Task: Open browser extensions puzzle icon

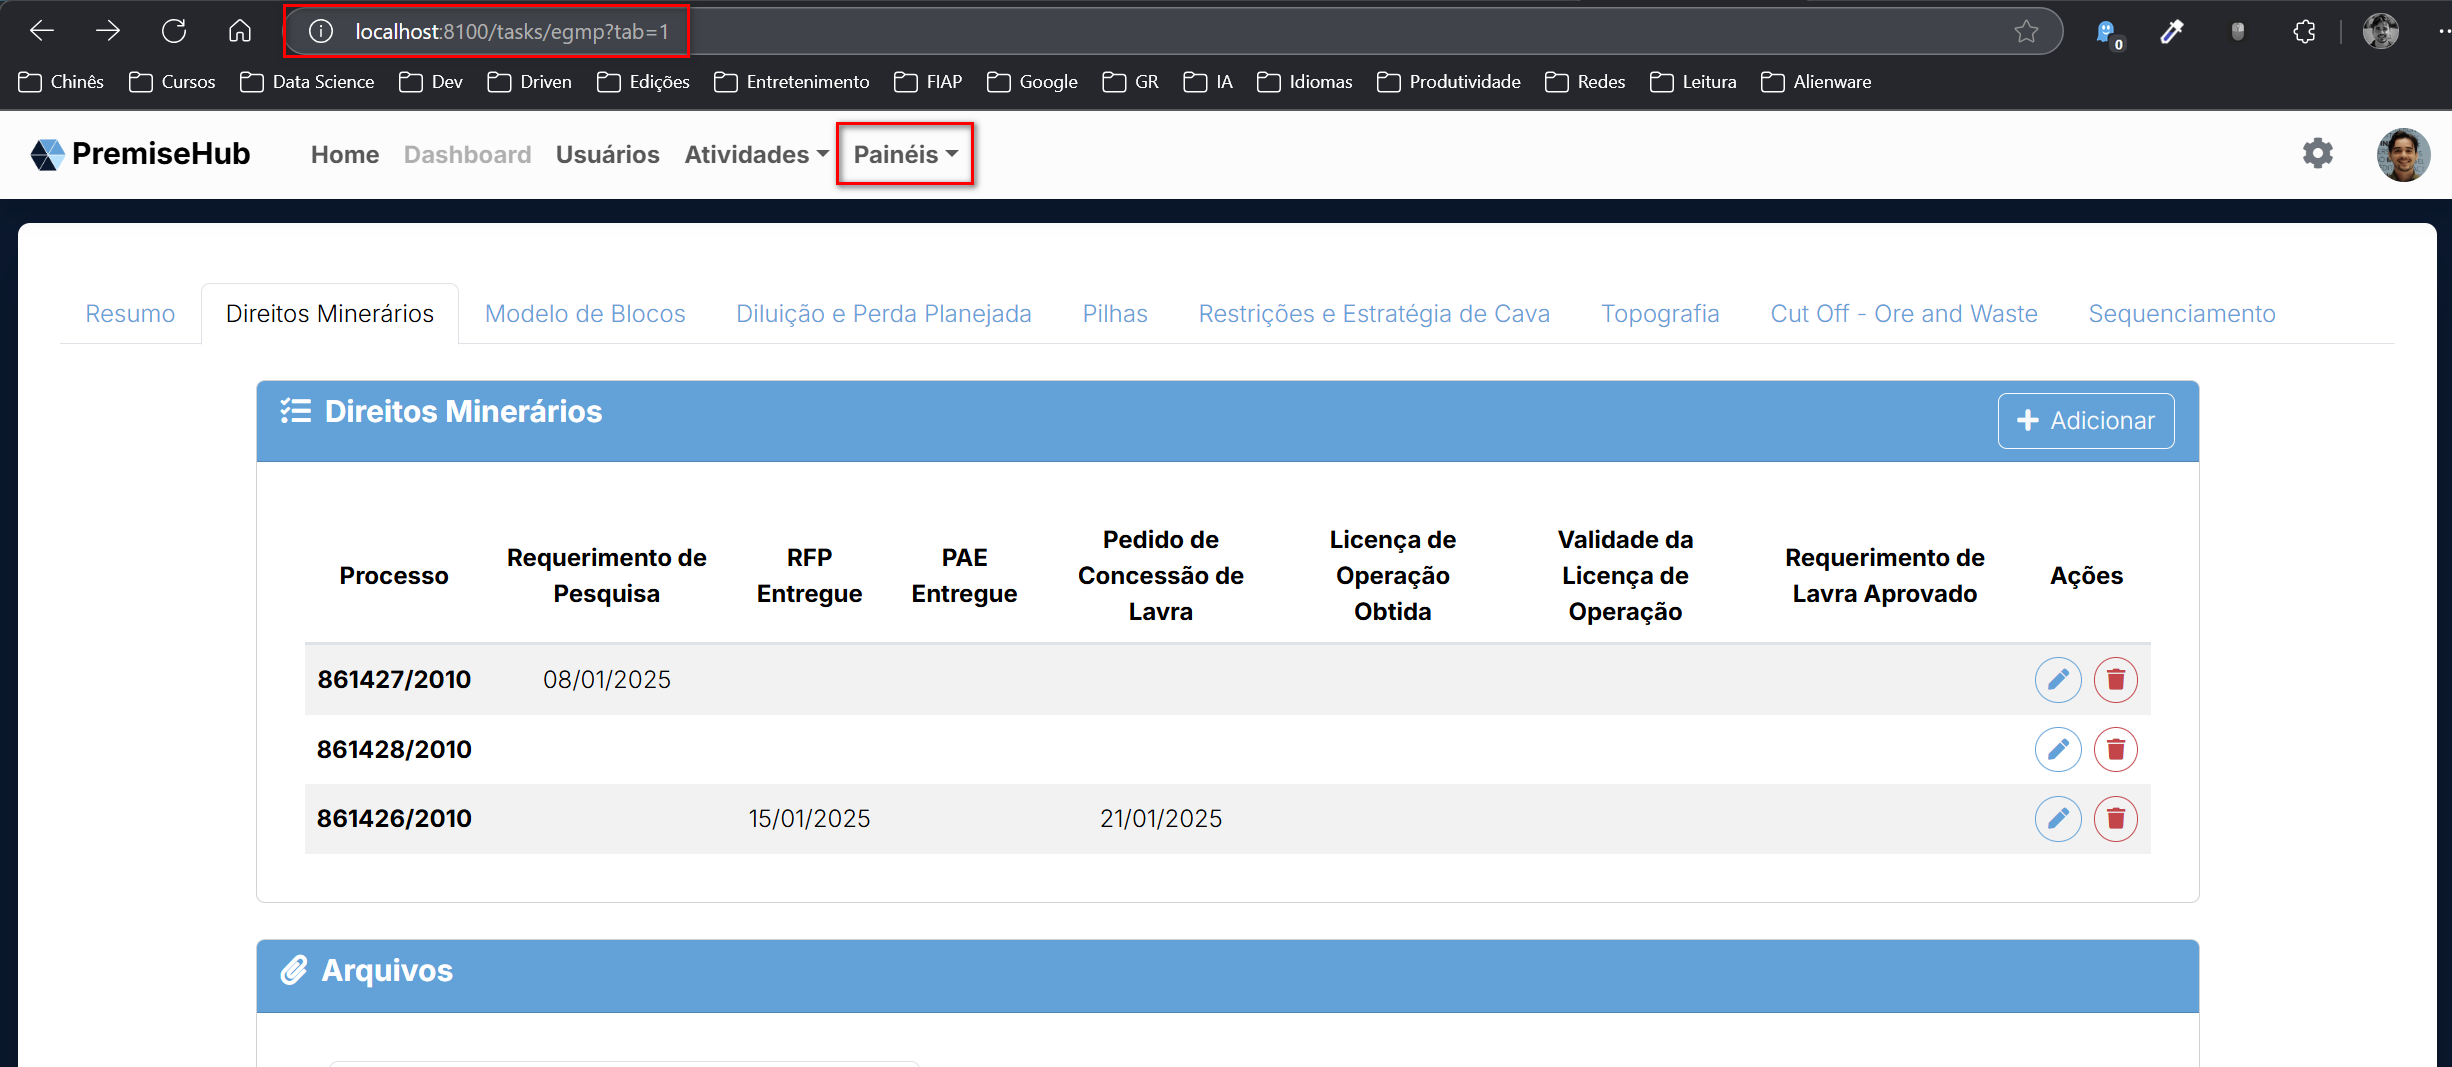Action: [2304, 32]
